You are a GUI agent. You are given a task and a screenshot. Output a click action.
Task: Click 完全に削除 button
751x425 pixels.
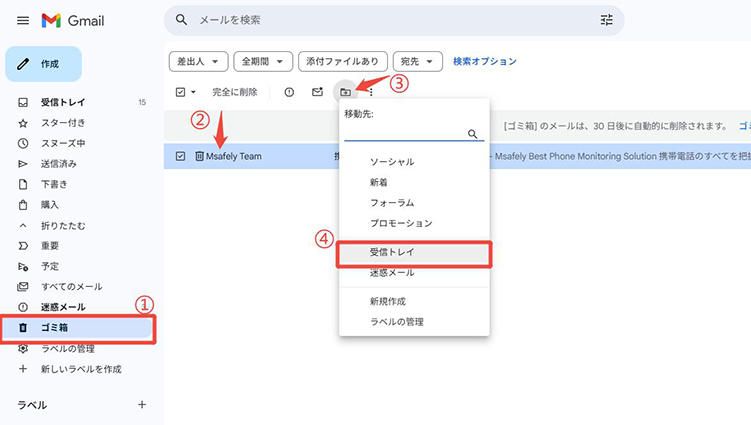[235, 92]
